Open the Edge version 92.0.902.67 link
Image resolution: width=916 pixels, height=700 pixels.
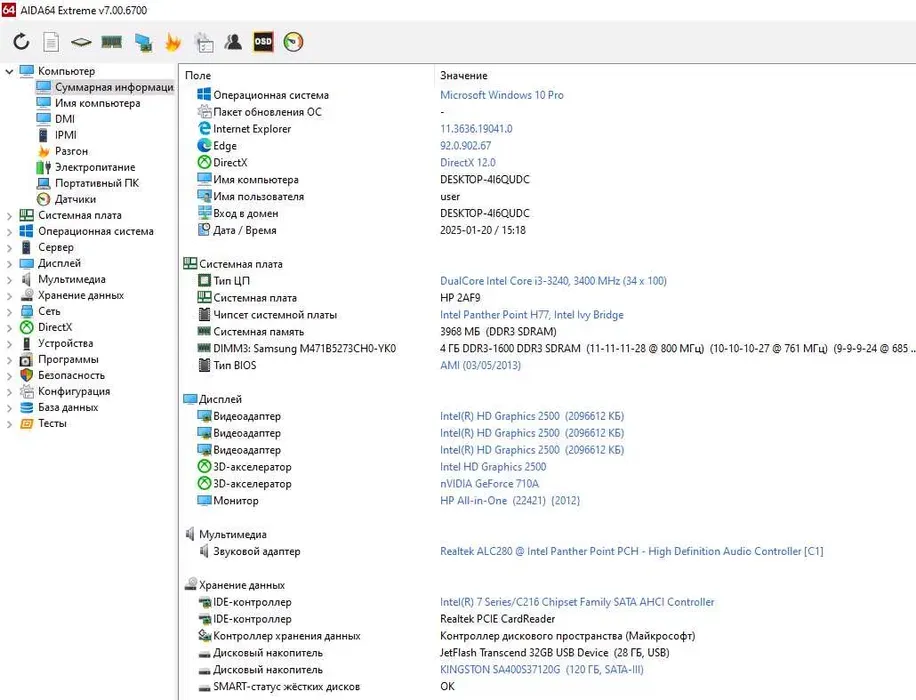coord(466,145)
